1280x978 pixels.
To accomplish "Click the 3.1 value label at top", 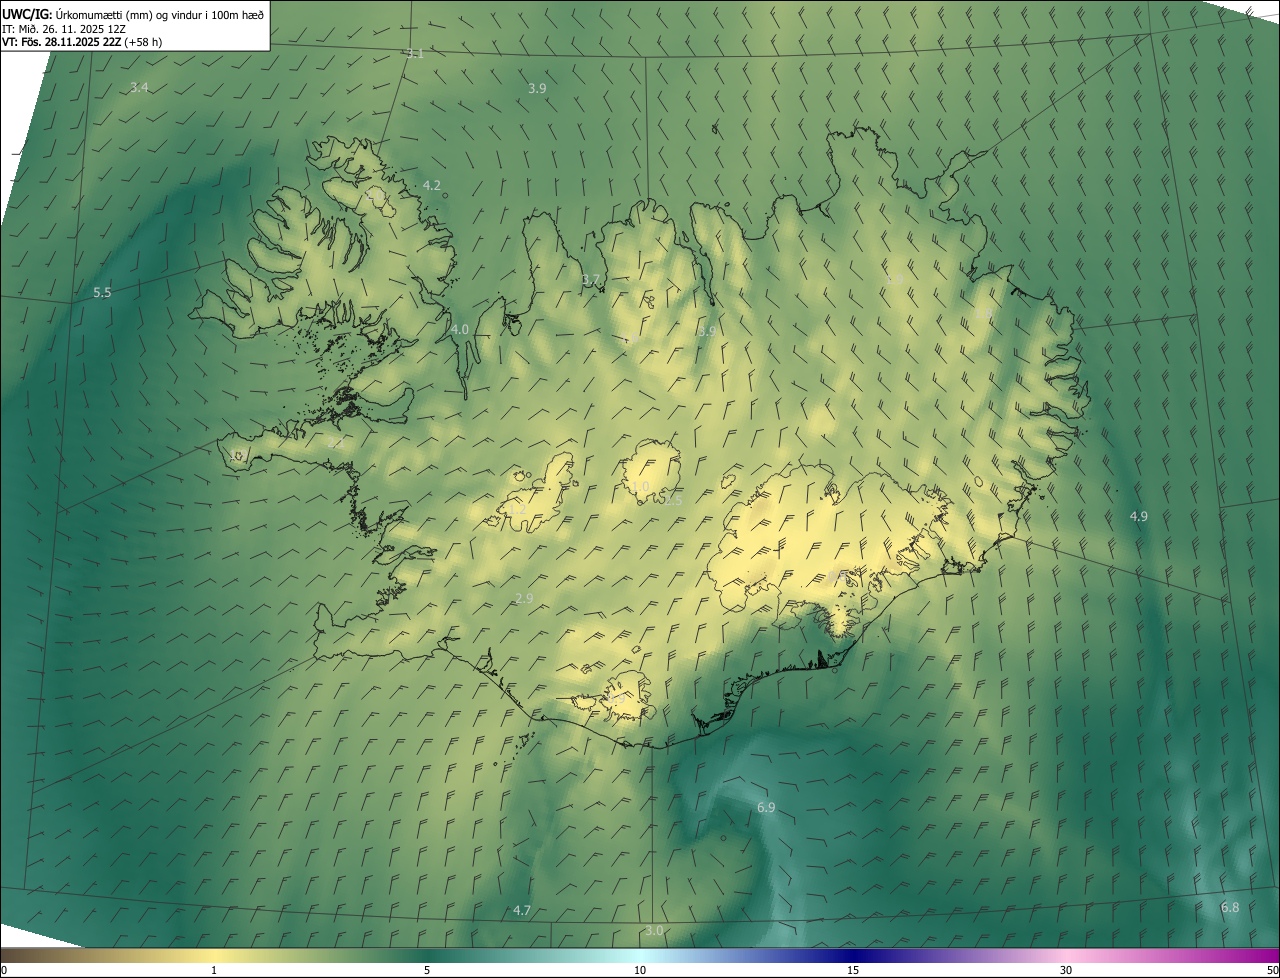I will click(x=415, y=54).
